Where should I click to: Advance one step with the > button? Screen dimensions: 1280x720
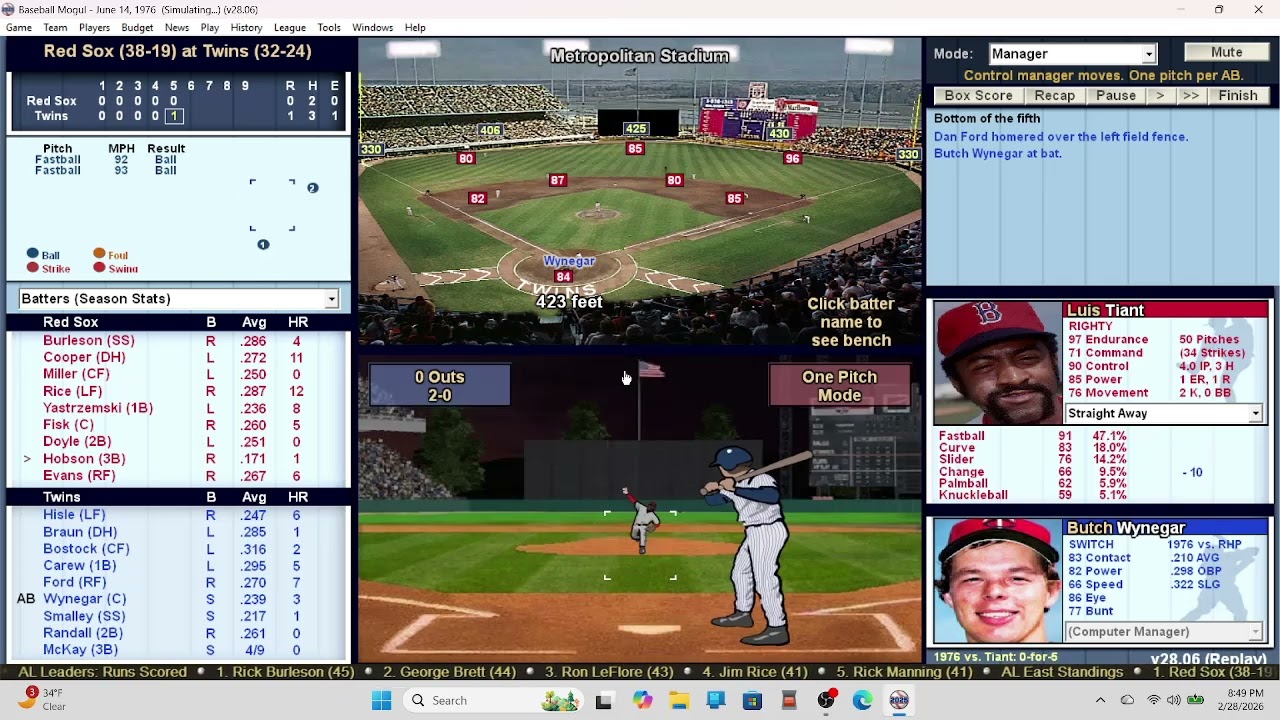[1159, 95]
